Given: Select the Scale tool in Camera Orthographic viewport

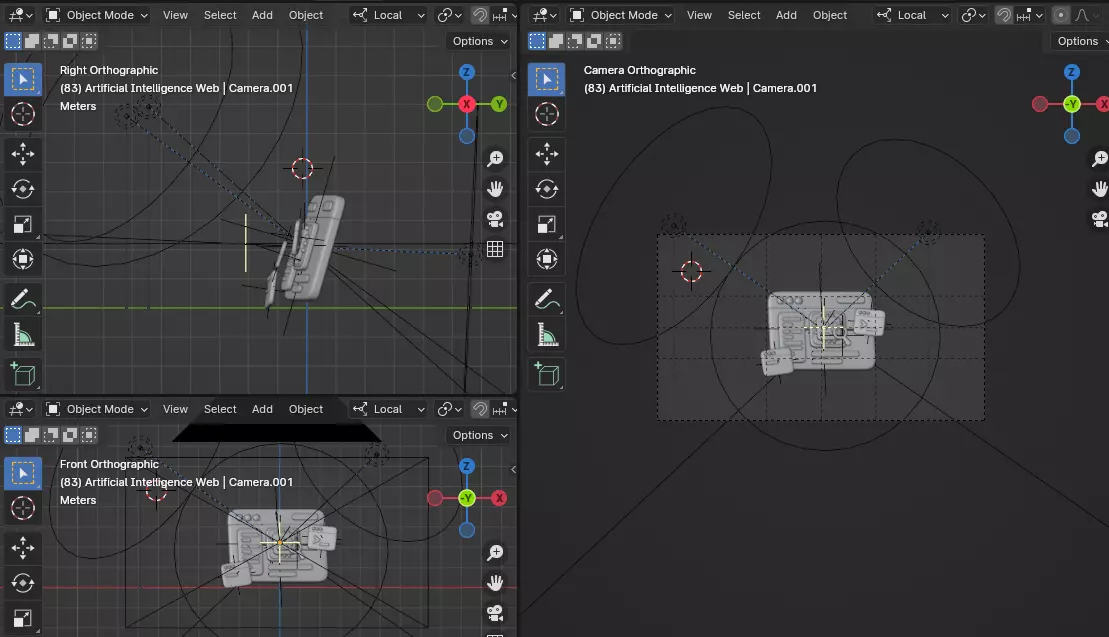Looking at the screenshot, I should (547, 224).
